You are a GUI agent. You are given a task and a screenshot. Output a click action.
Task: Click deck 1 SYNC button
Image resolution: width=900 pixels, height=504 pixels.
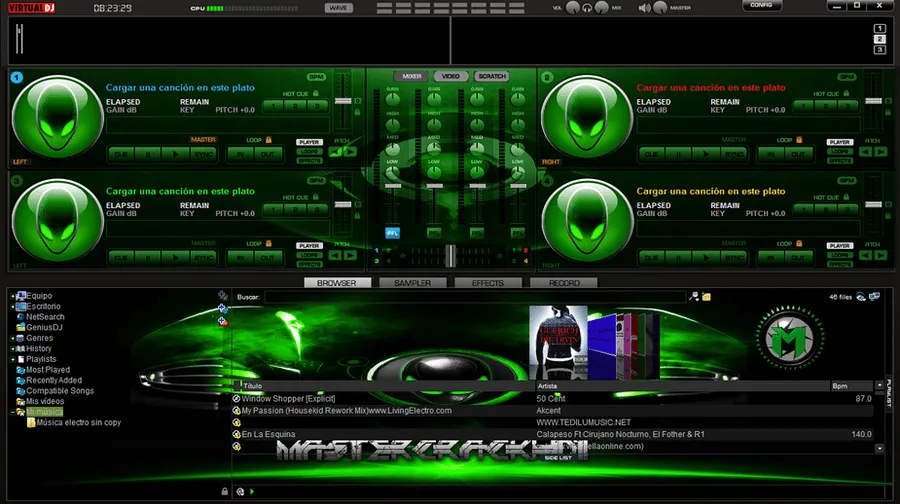point(204,154)
